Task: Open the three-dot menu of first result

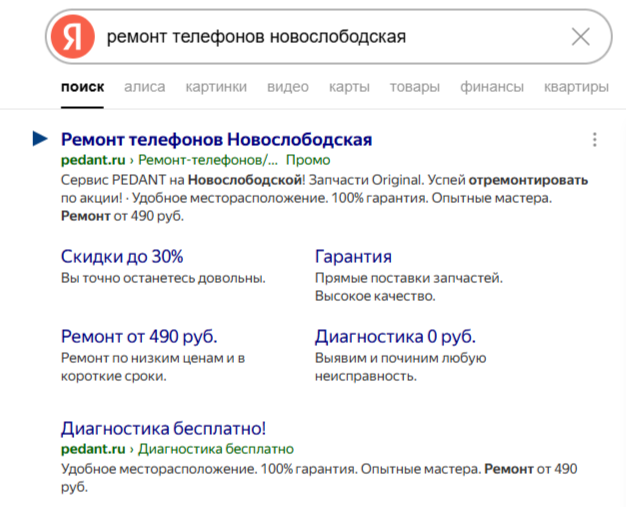Action: 594,140
